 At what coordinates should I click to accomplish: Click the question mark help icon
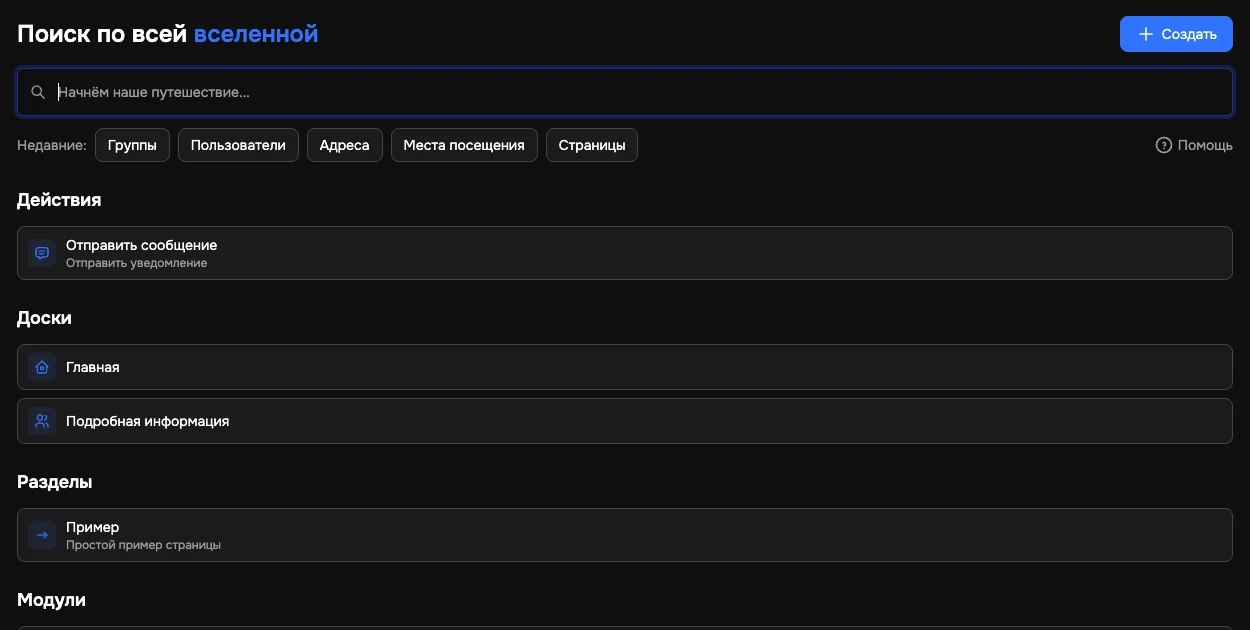tap(1163, 145)
